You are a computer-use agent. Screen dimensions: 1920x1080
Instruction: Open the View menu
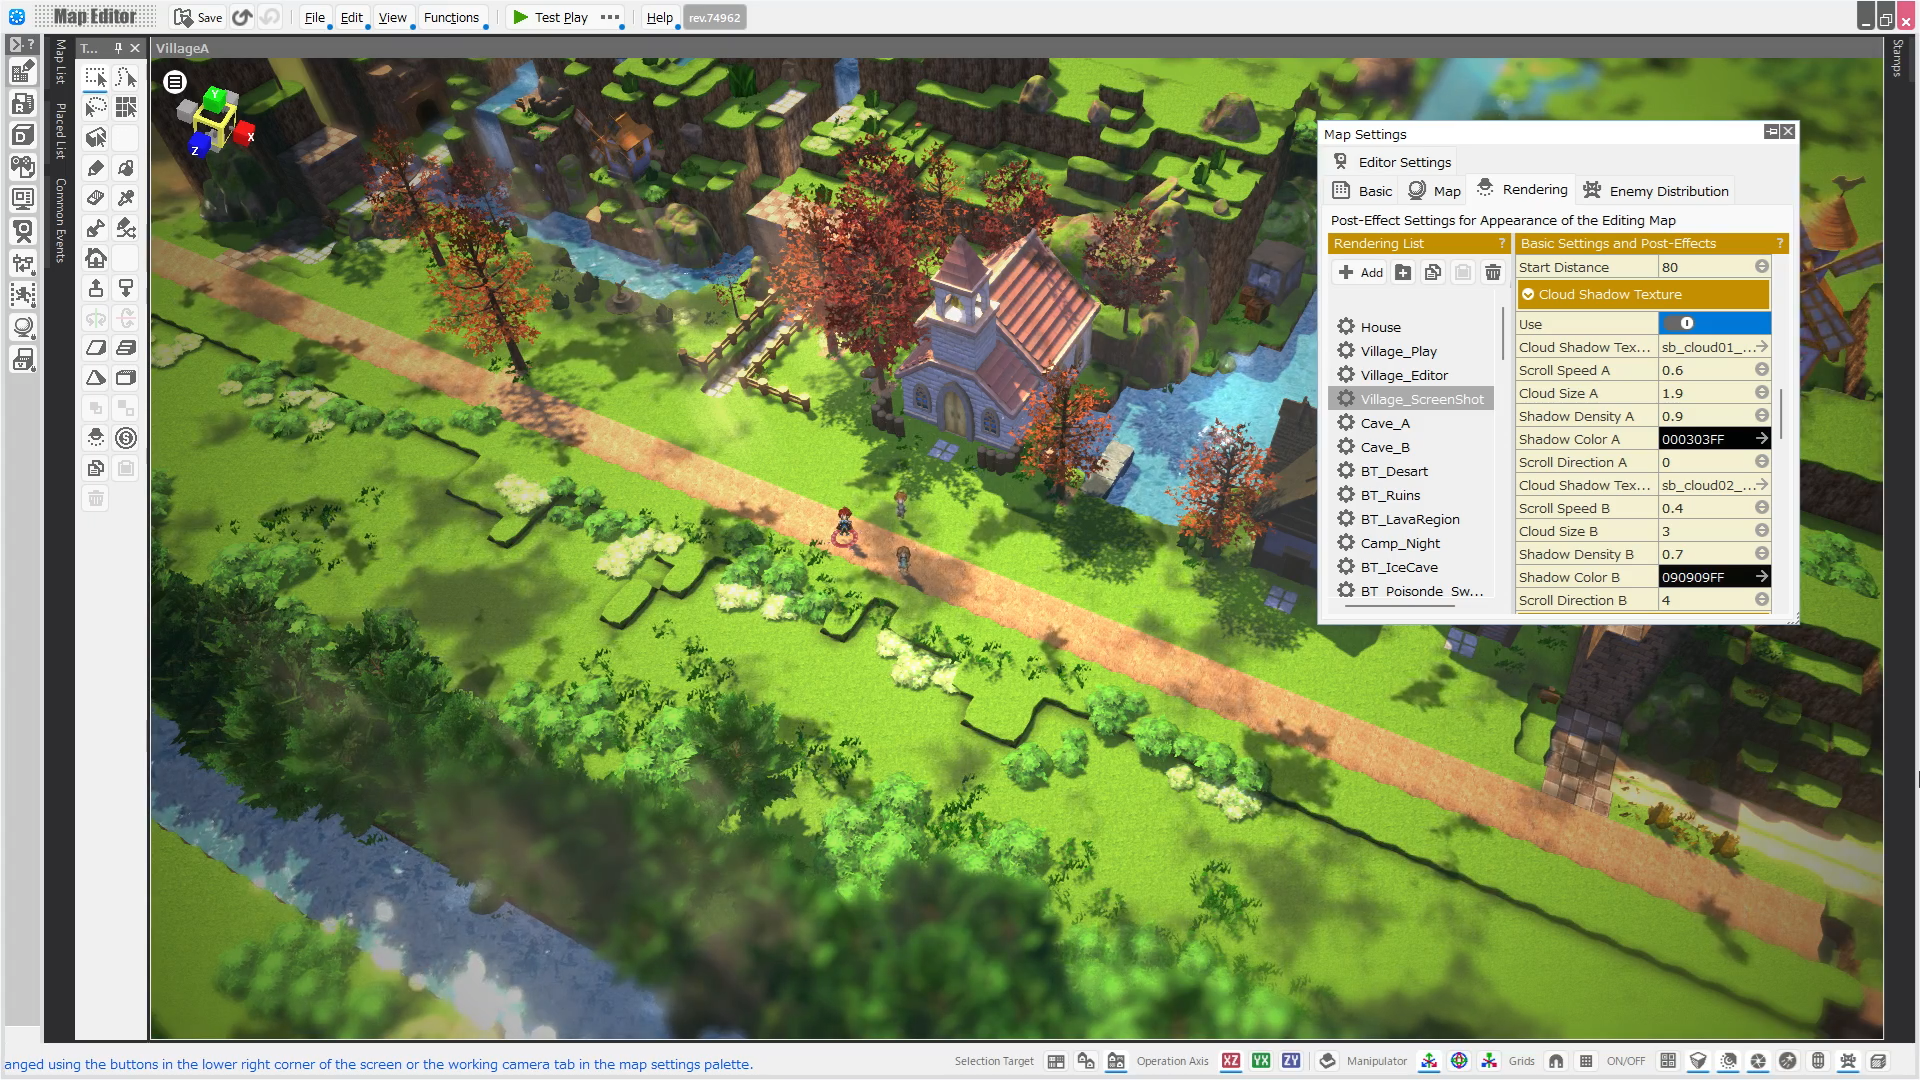coord(392,17)
